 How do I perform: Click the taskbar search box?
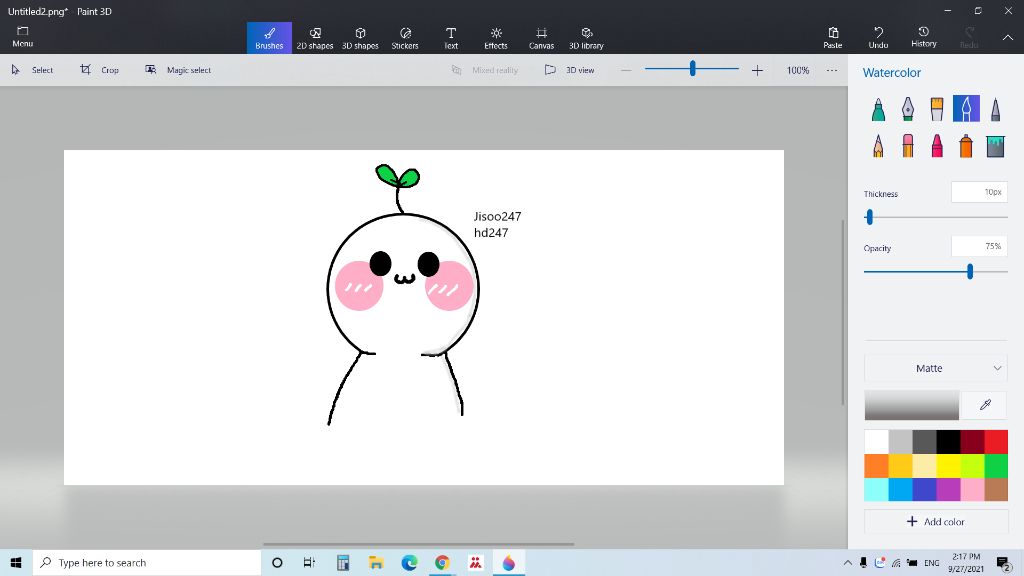pos(147,562)
